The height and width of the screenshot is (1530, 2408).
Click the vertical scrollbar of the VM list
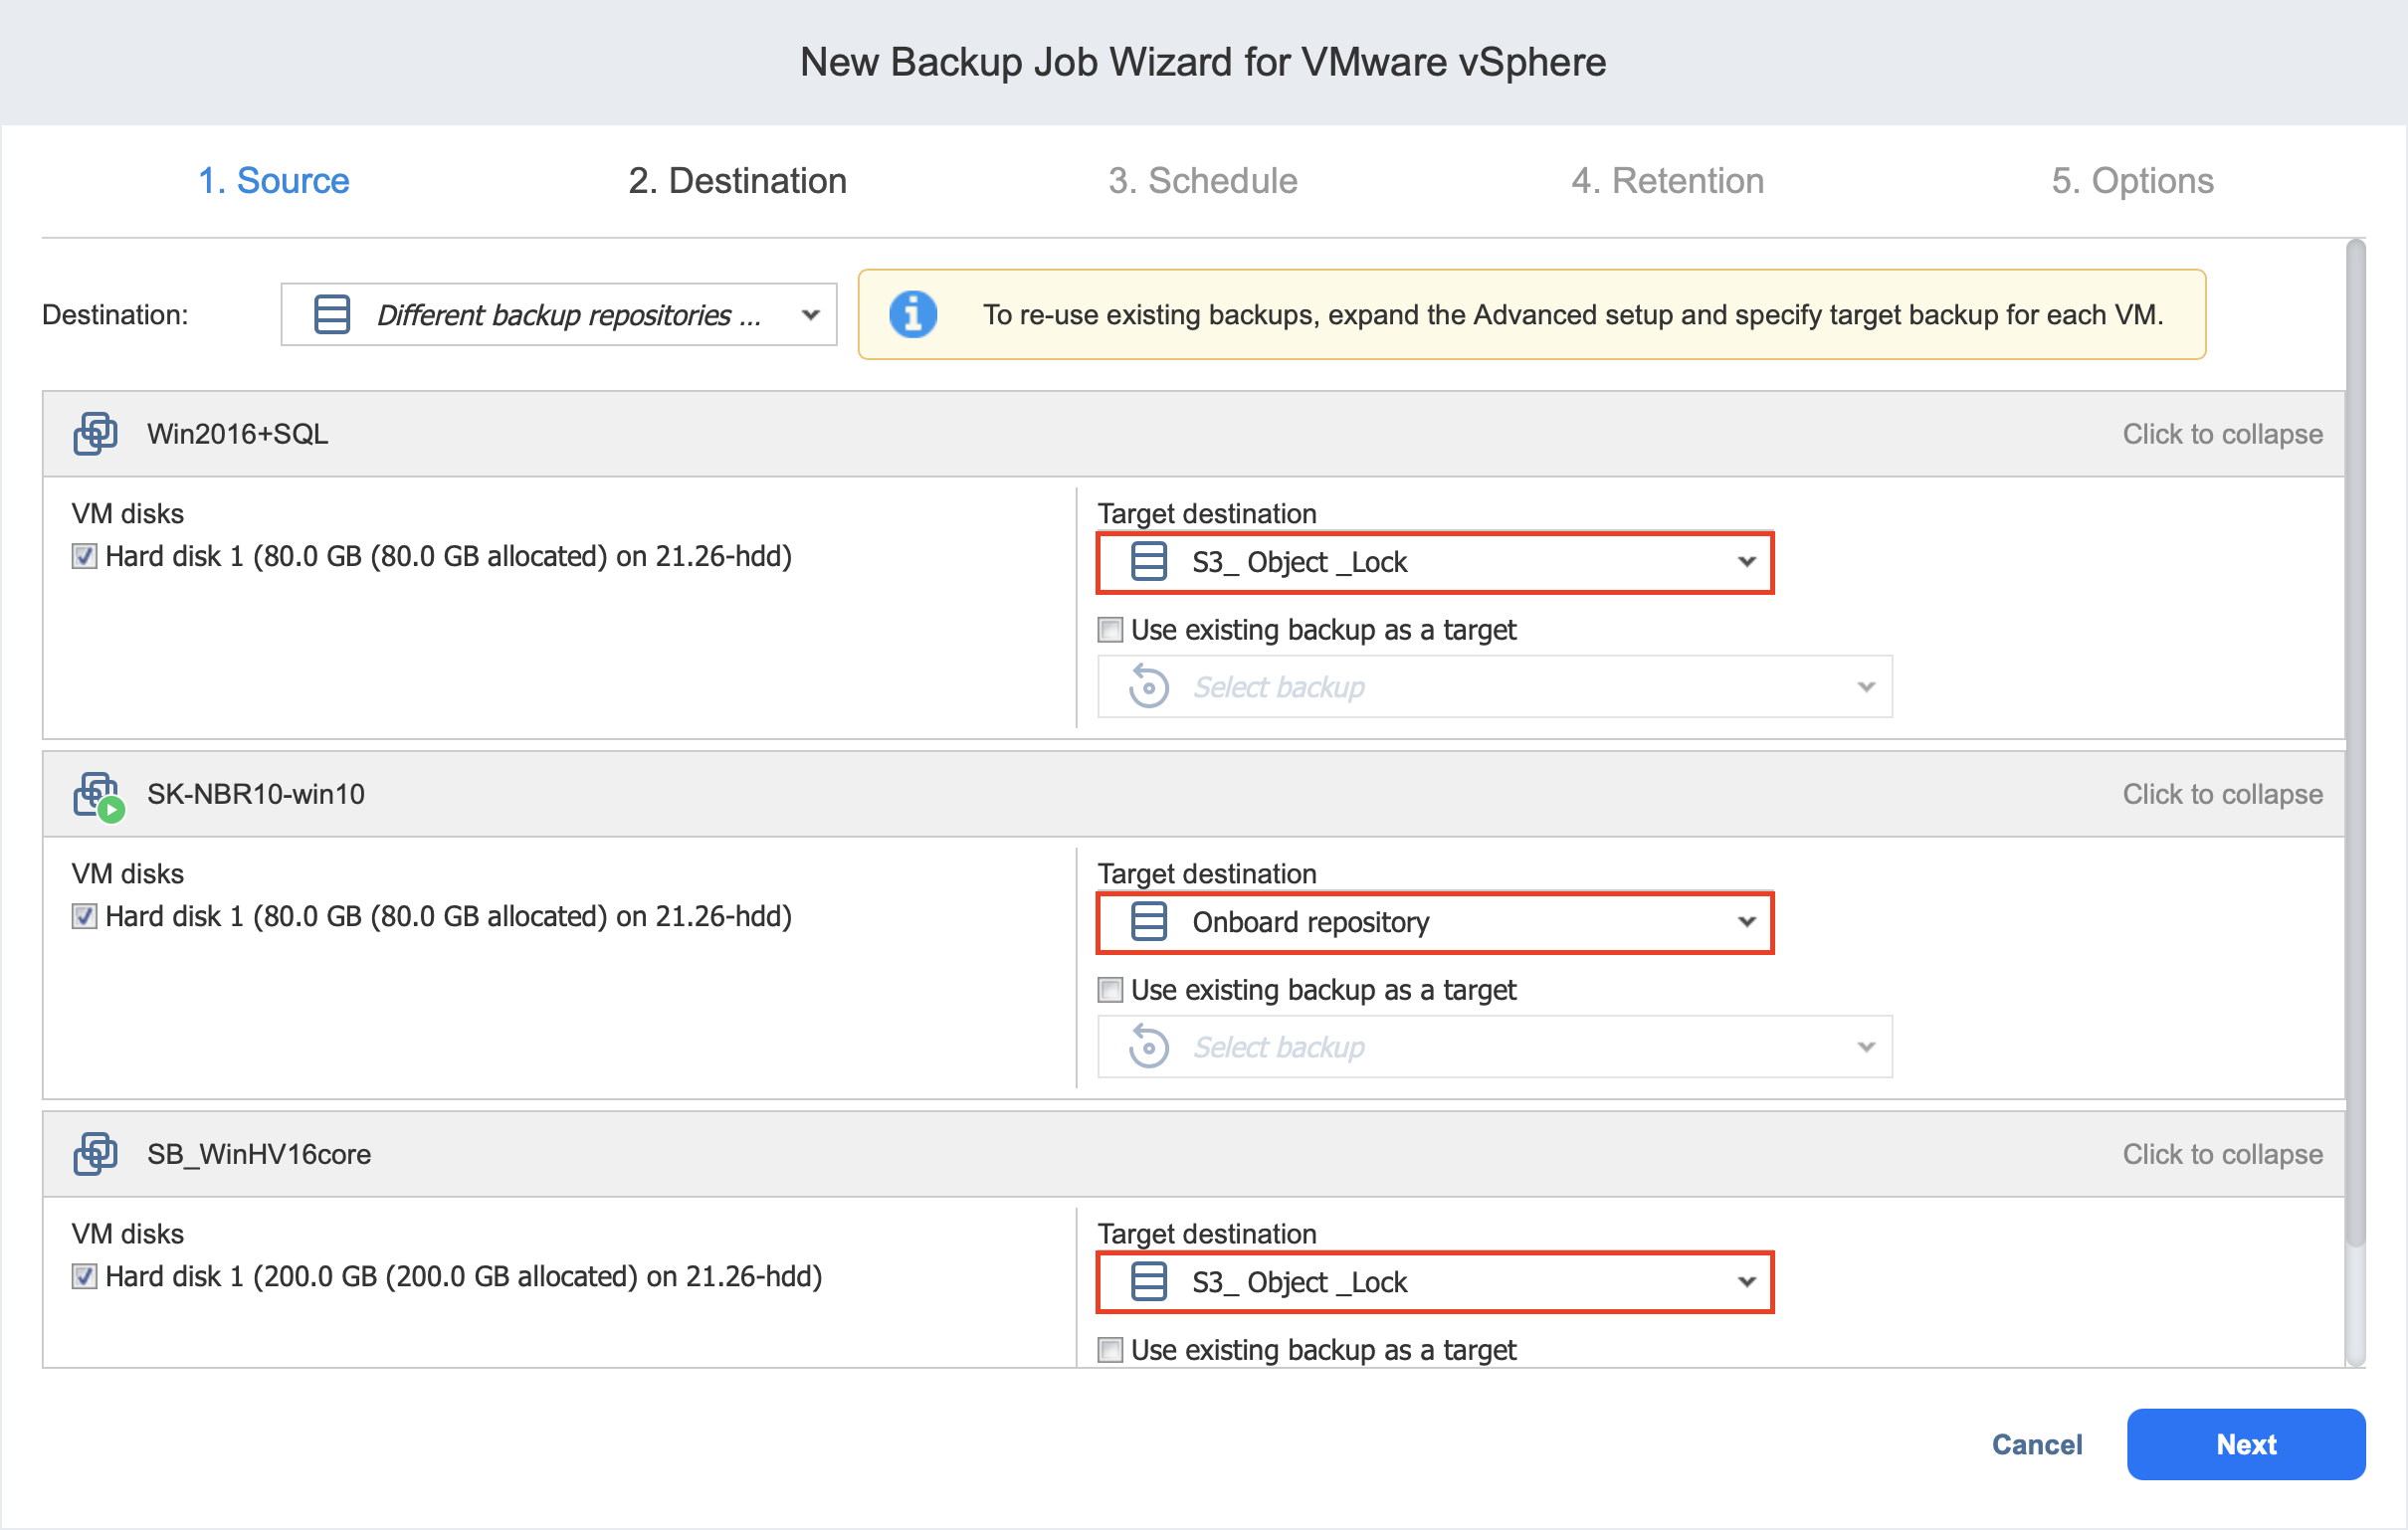(2356, 743)
